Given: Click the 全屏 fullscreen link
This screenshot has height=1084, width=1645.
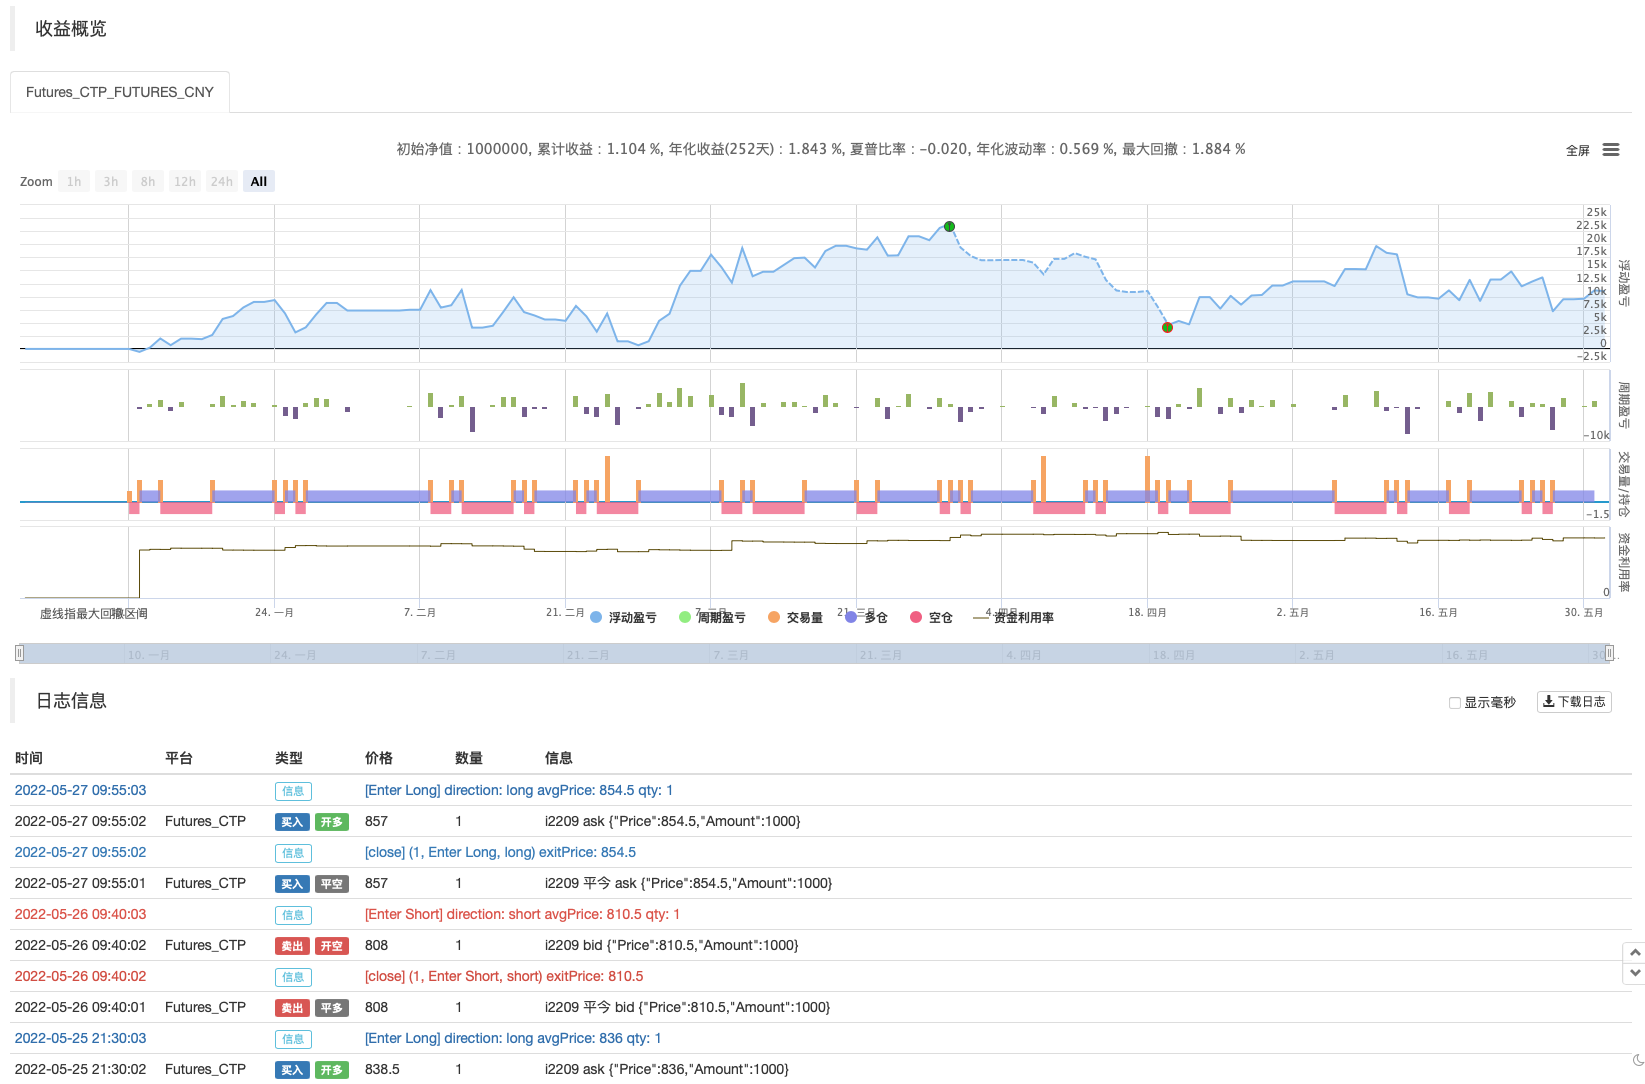Looking at the screenshot, I should (x=1578, y=151).
